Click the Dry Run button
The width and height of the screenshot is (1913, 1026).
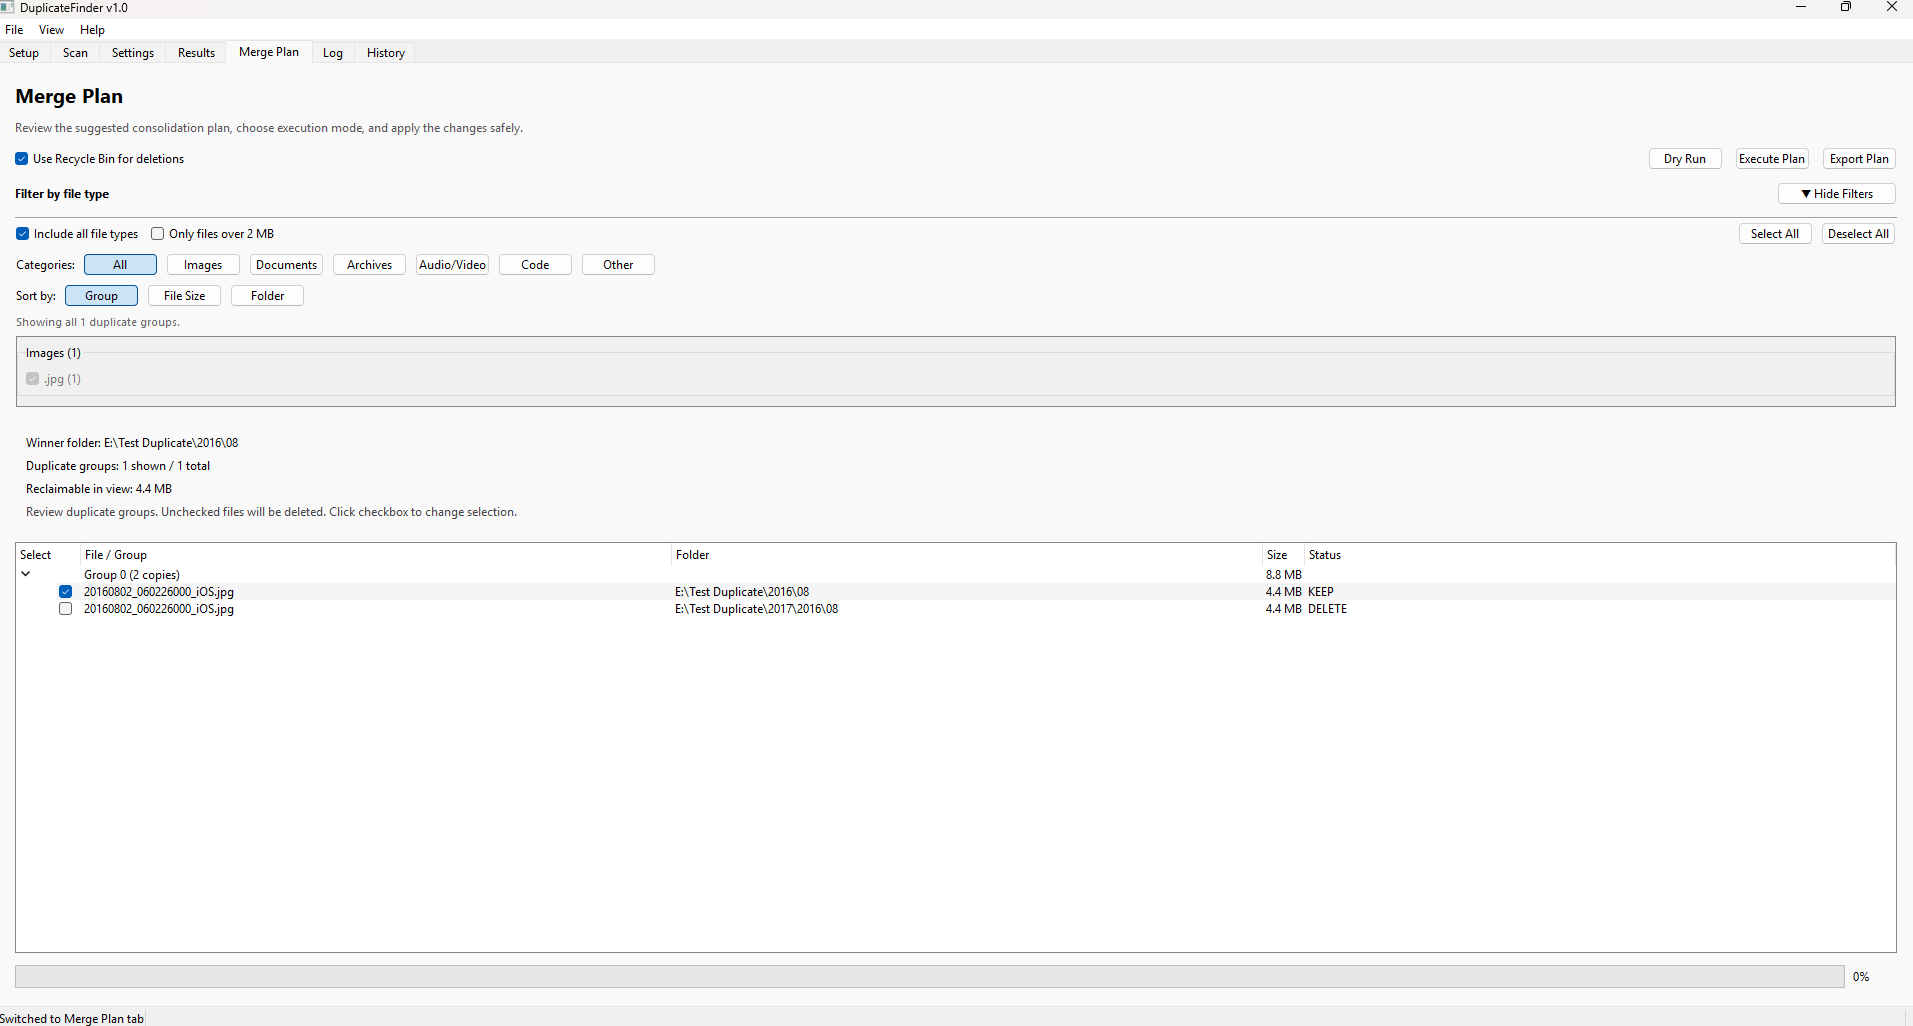(1685, 159)
